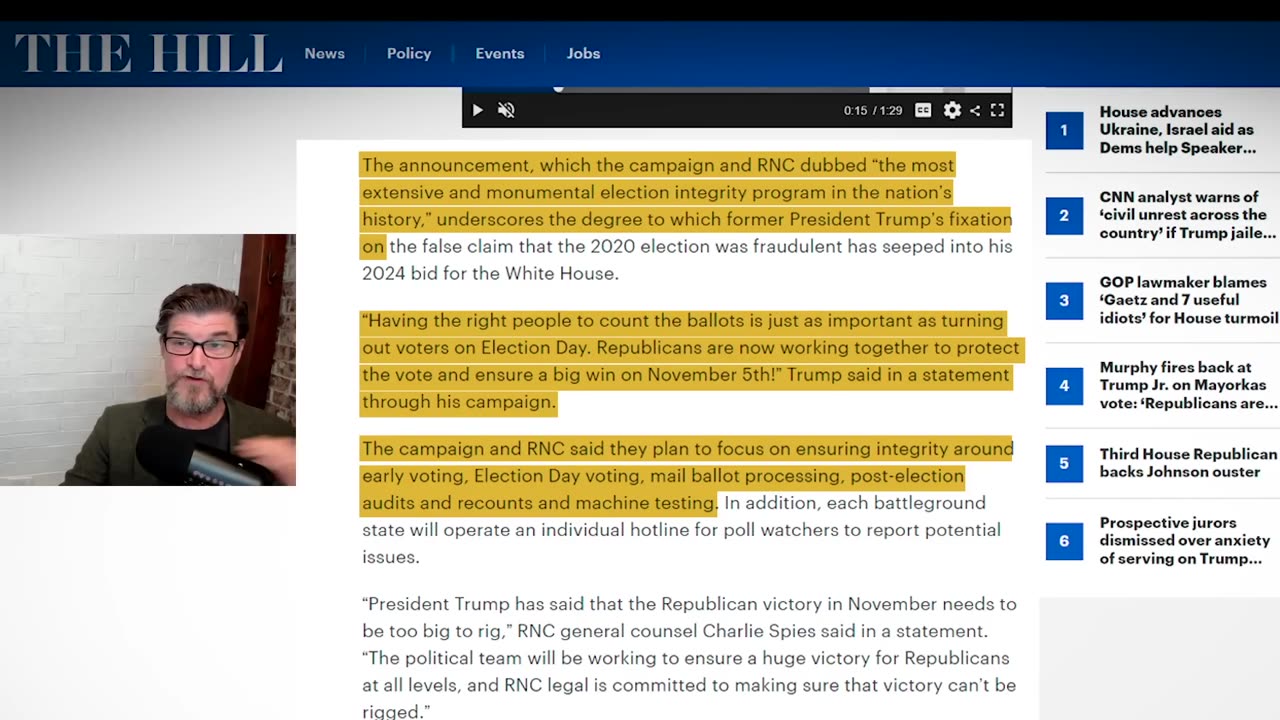Open story 'Prospective jurors dismissed over anxiety'
The width and height of the screenshot is (1280, 720).
point(1184,540)
